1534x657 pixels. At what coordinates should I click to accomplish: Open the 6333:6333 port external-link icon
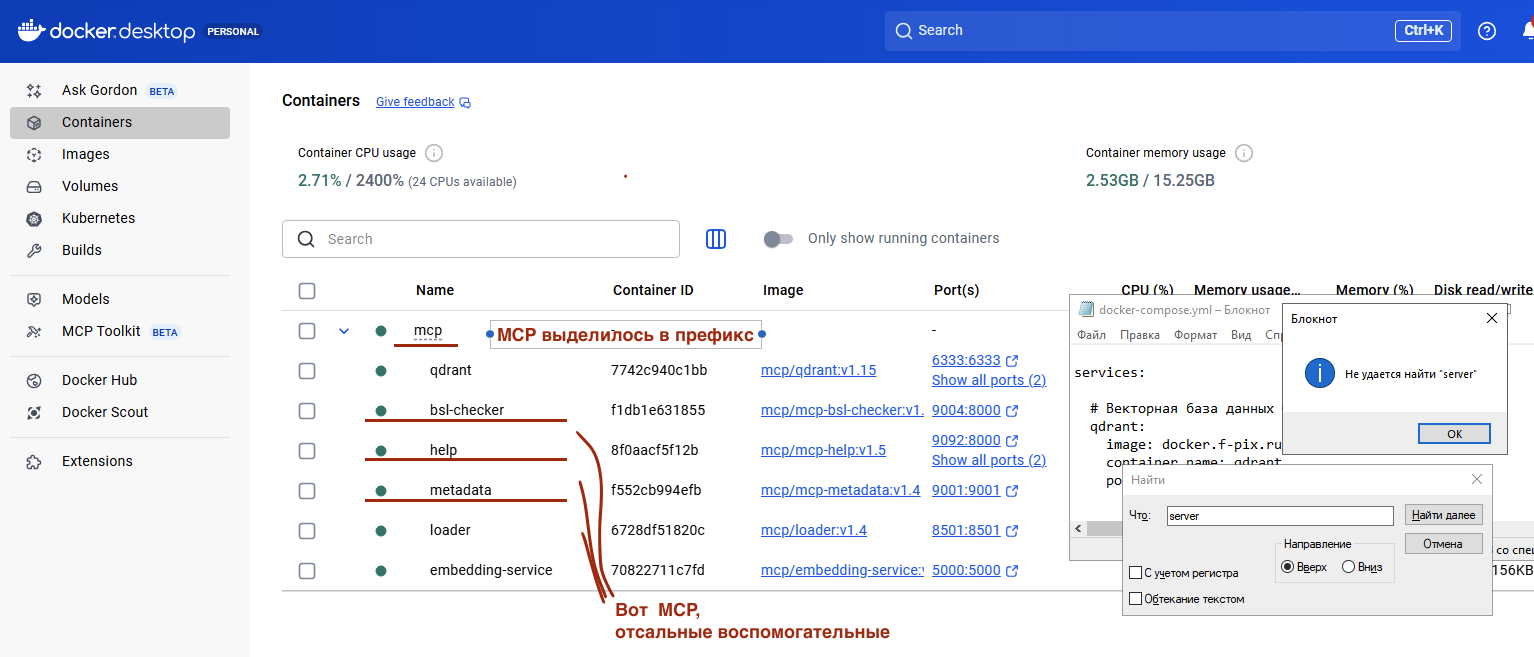click(x=1012, y=360)
